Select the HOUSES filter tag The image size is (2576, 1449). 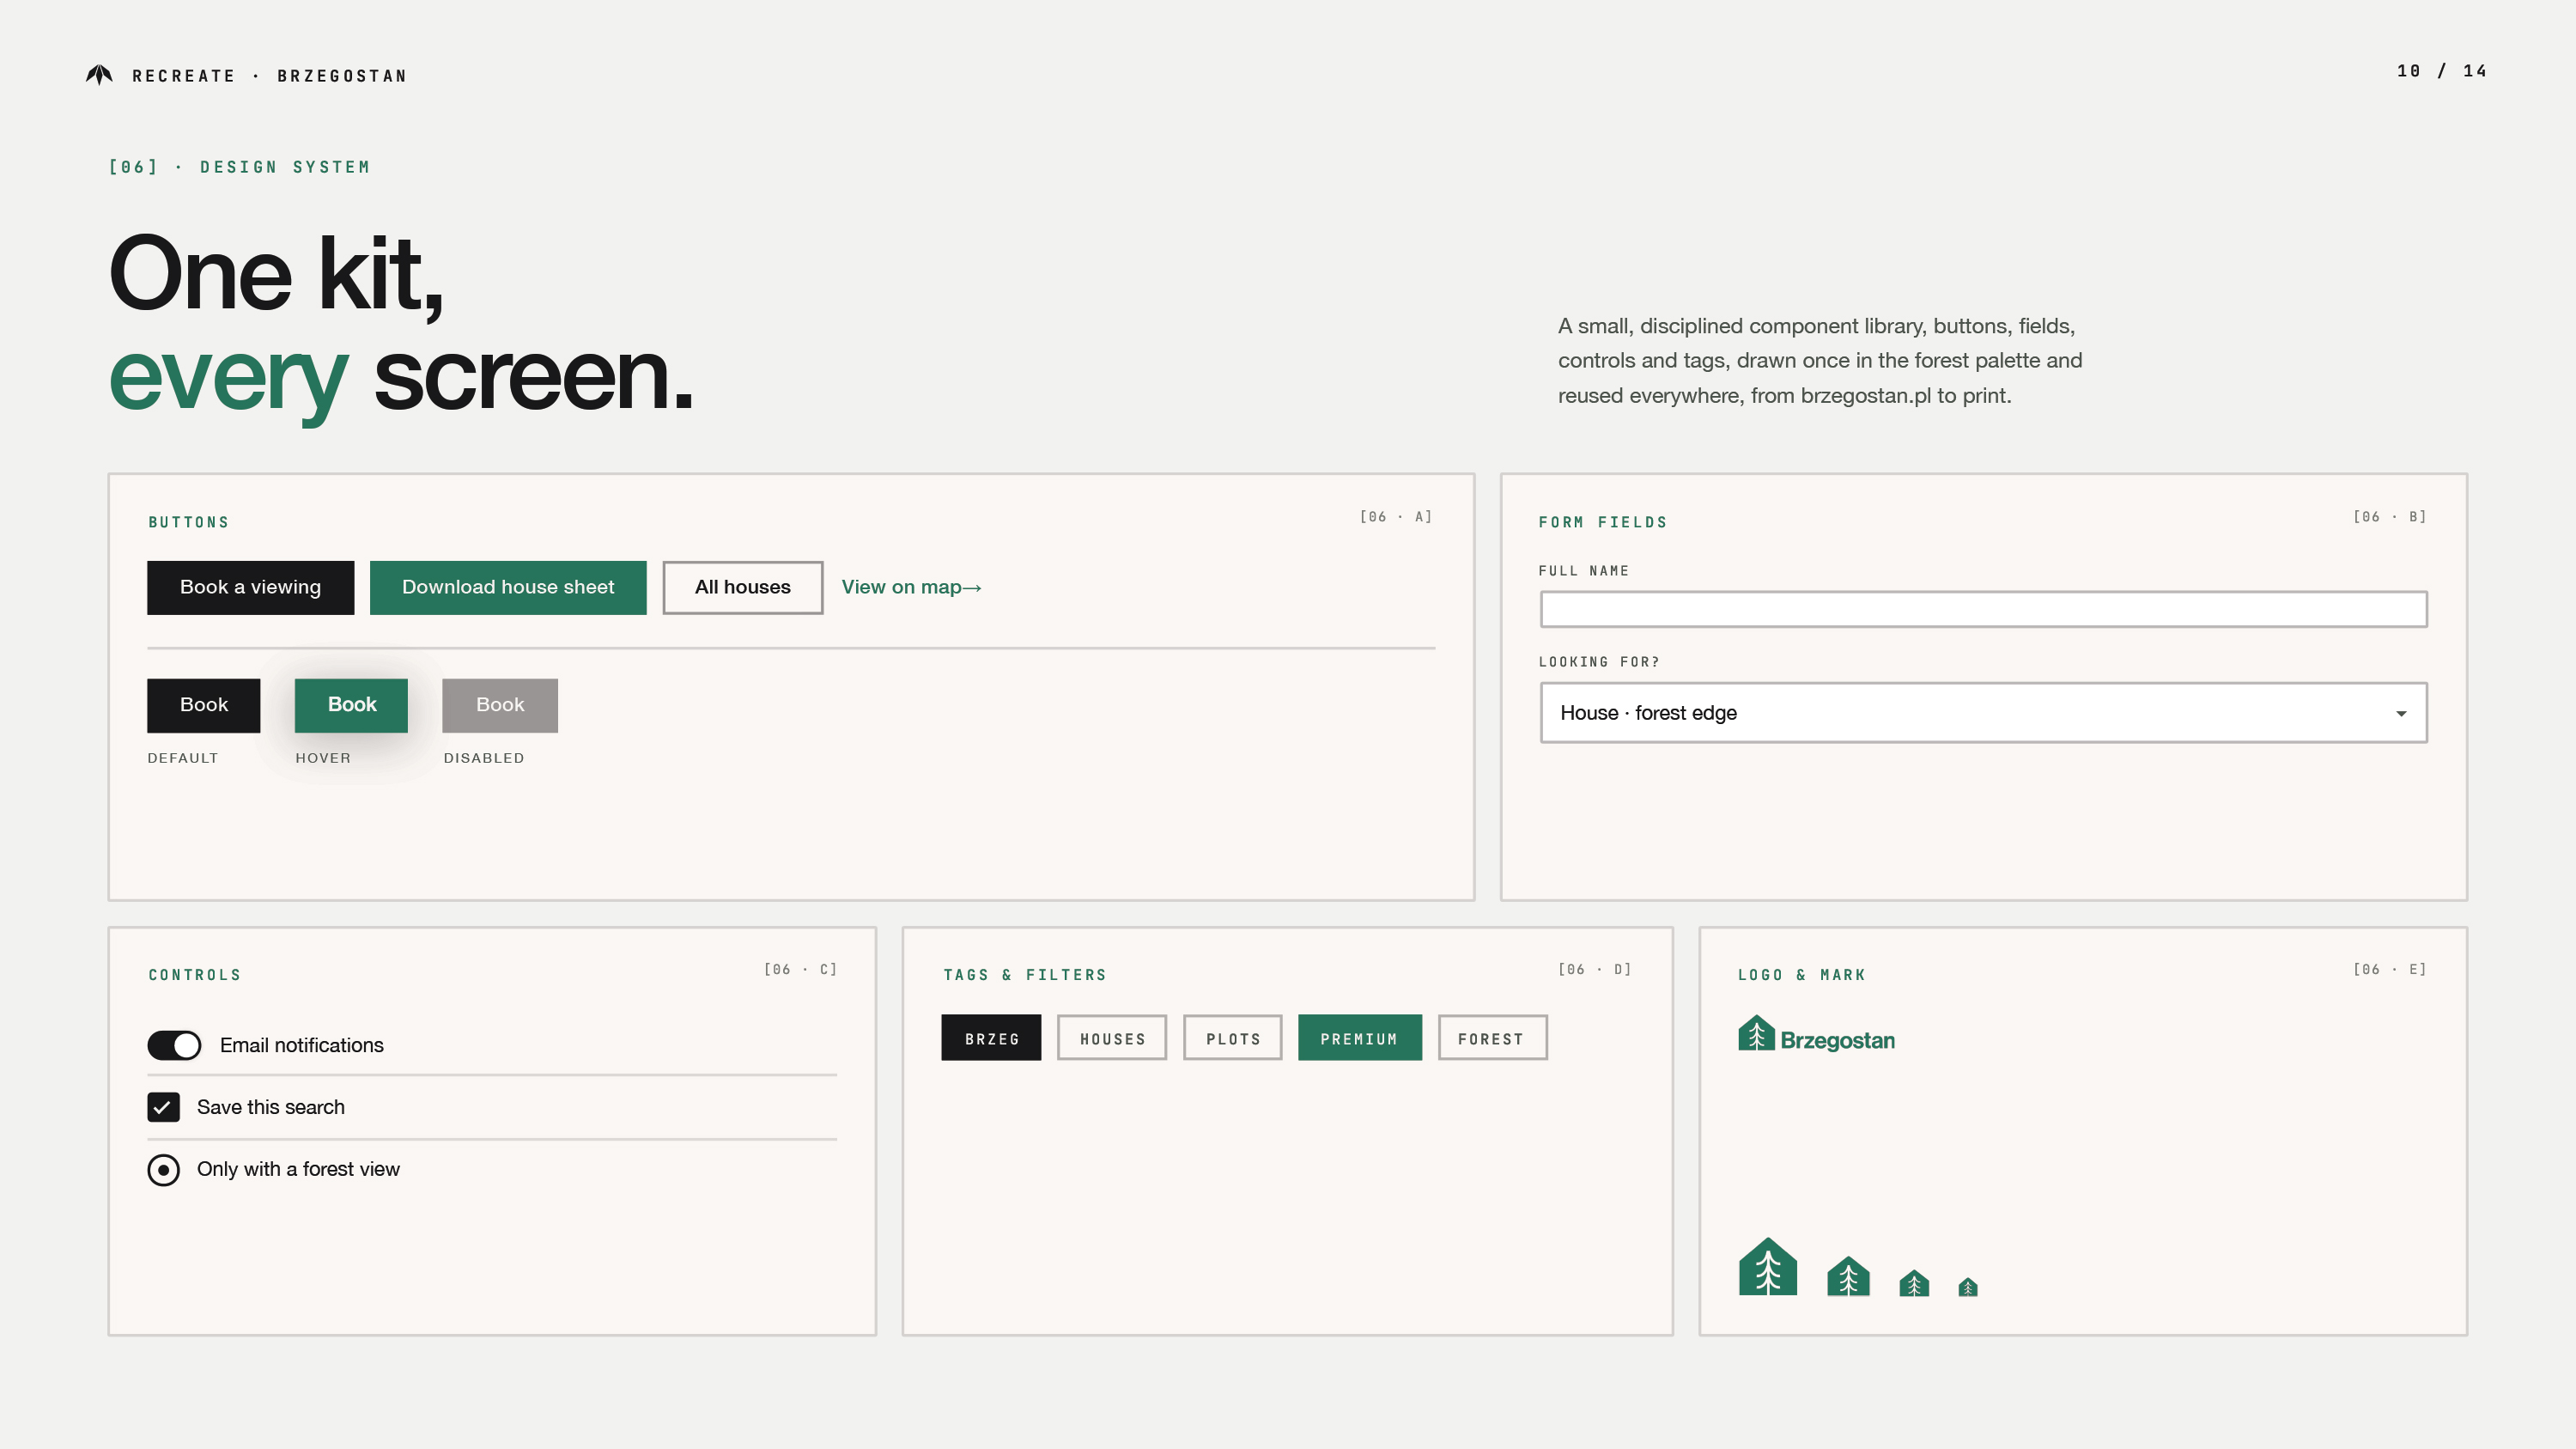point(1112,1038)
